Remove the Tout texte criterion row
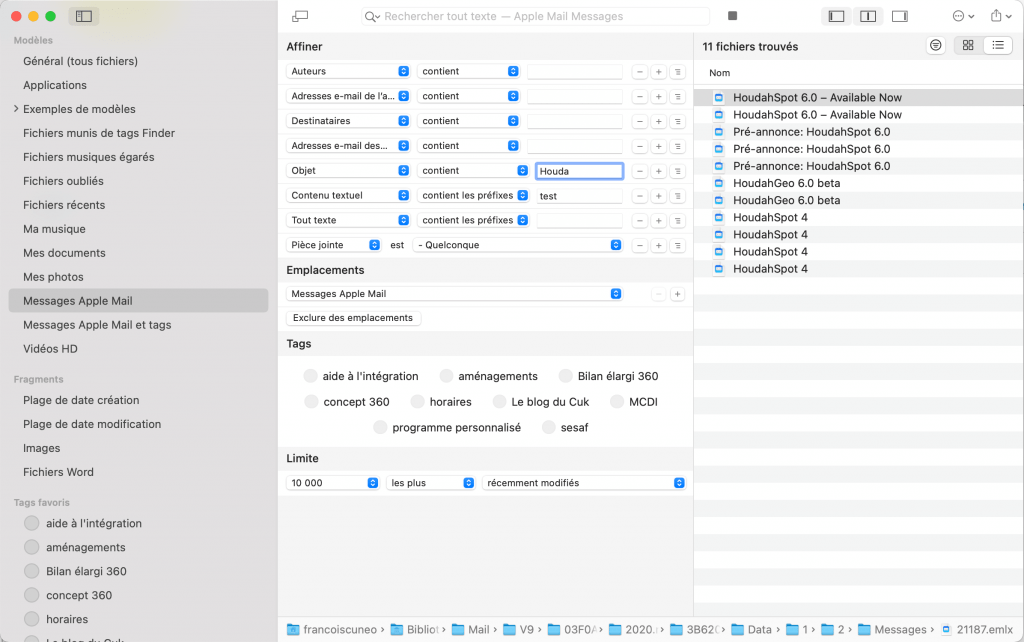 pyautogui.click(x=640, y=221)
